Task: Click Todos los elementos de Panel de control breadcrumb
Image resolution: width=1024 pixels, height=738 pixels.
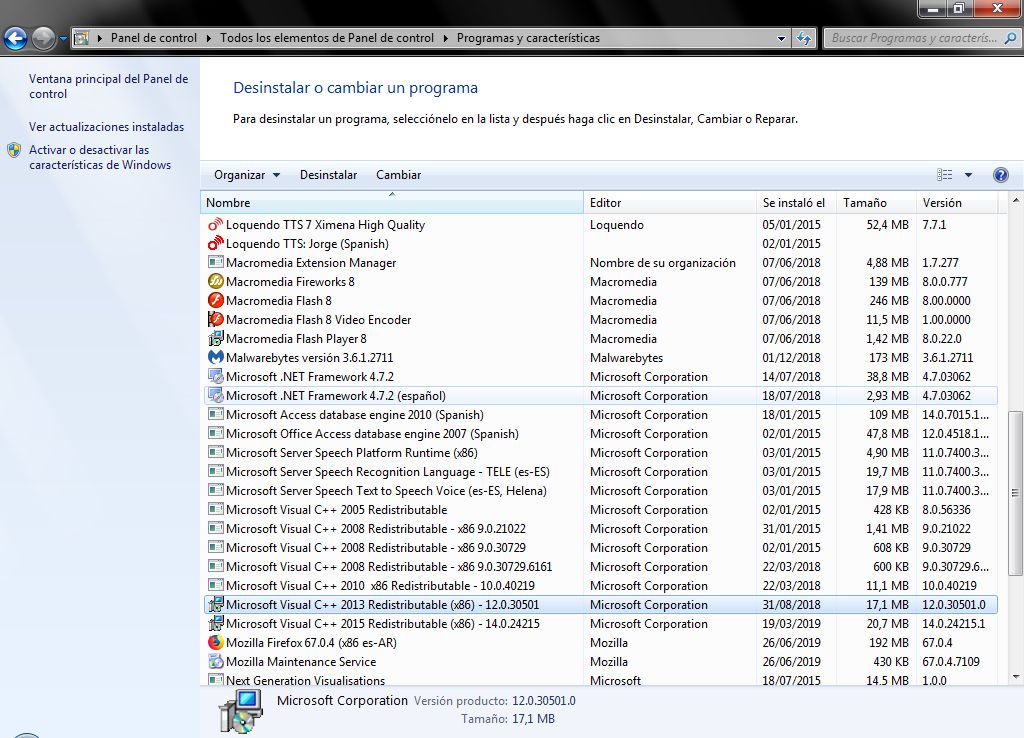Action: pos(327,38)
